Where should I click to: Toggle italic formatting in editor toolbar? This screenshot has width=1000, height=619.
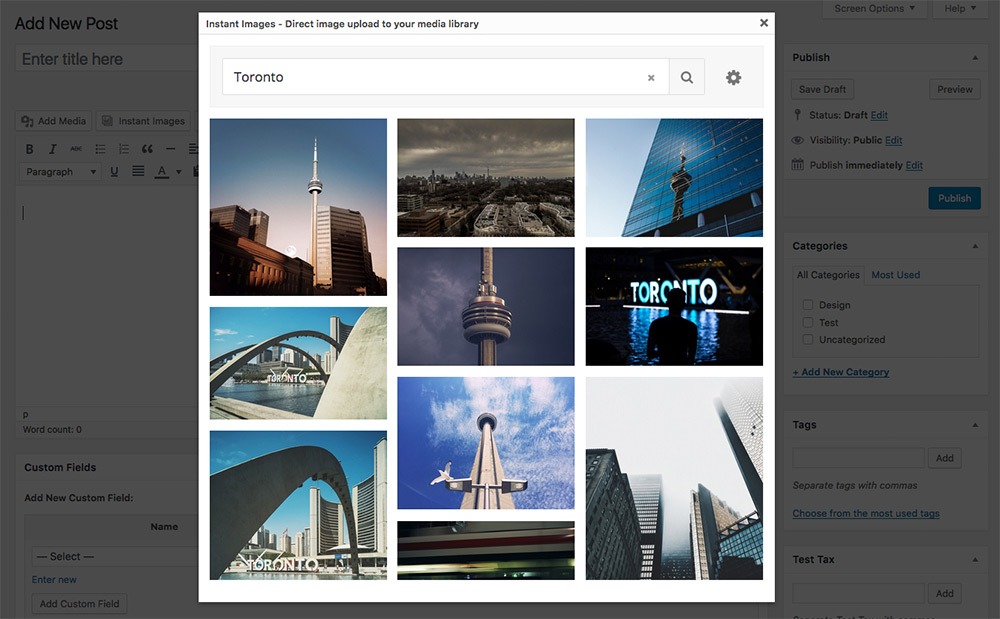[52, 149]
